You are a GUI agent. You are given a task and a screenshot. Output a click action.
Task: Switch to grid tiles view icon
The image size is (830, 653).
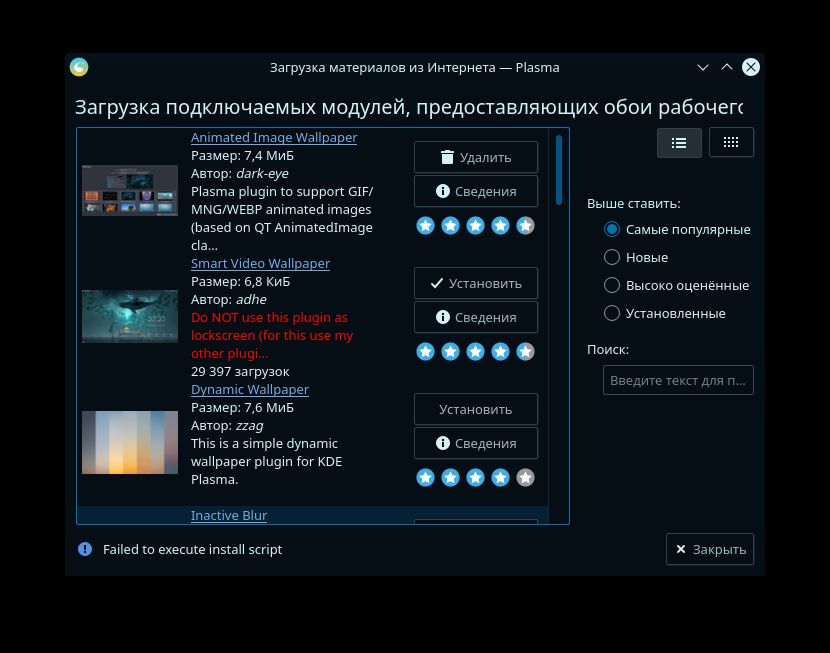(731, 142)
